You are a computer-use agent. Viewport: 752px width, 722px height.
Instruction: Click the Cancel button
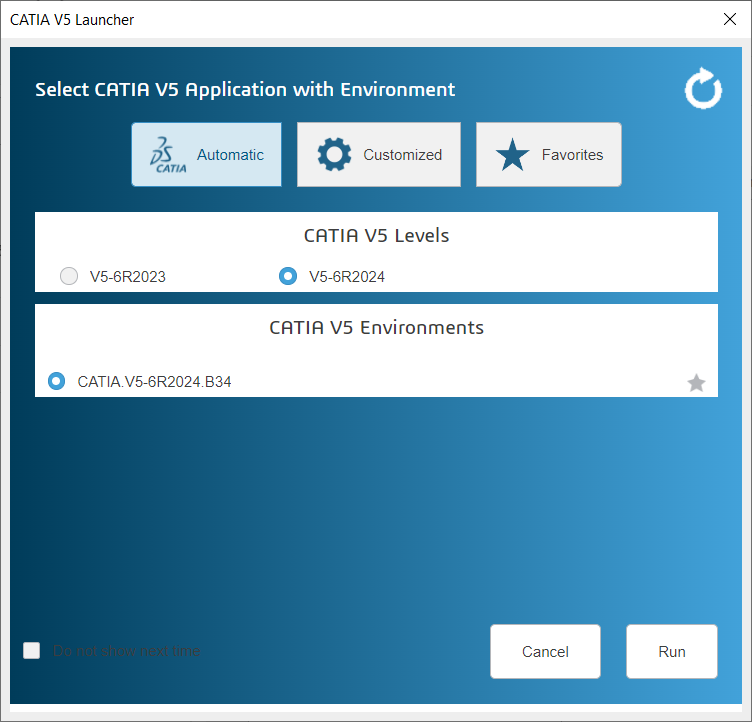(x=545, y=651)
